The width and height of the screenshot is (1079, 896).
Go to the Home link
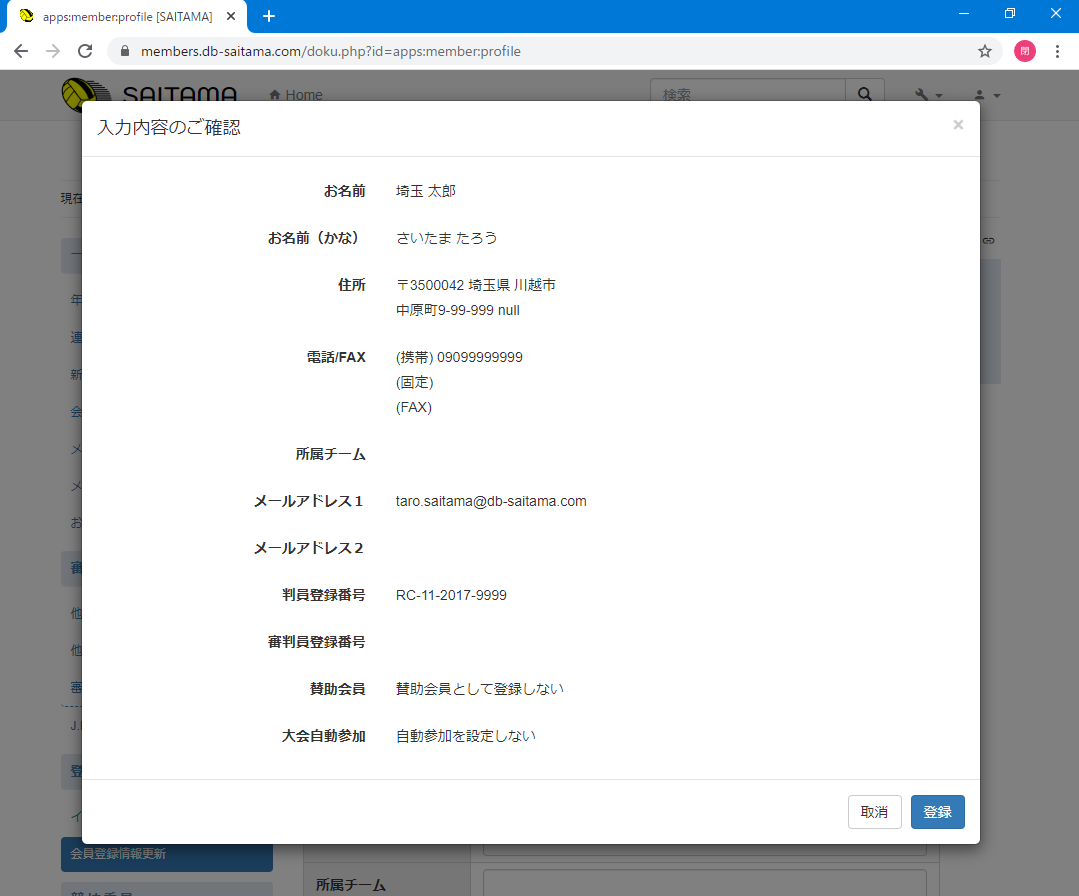(296, 95)
